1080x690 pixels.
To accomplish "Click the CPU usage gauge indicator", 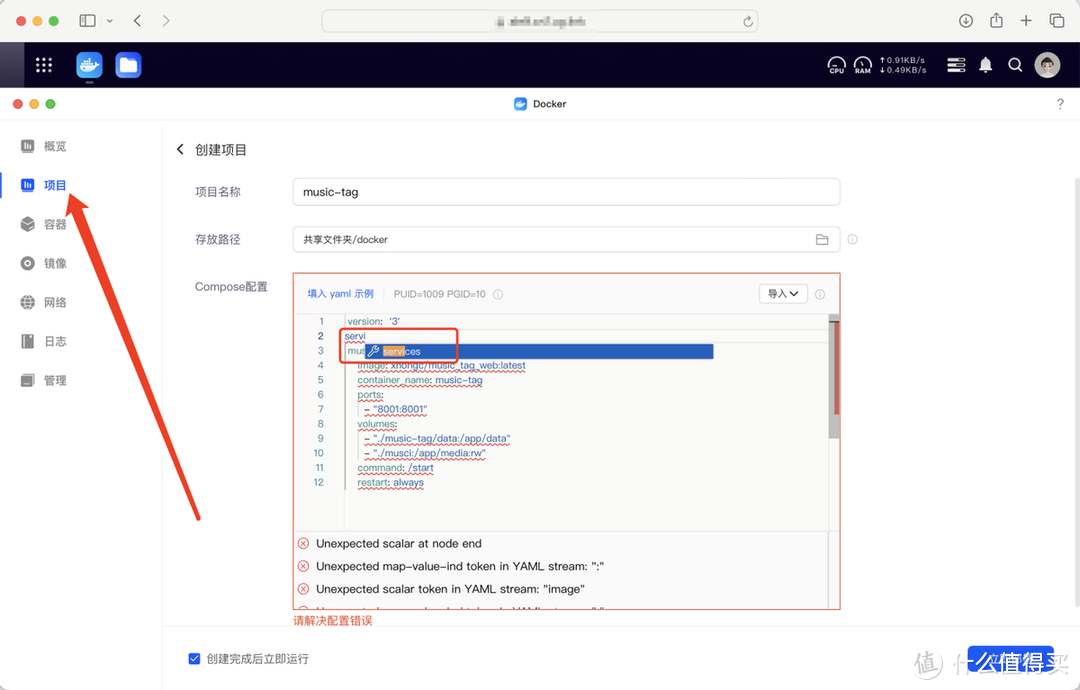I will [836, 64].
